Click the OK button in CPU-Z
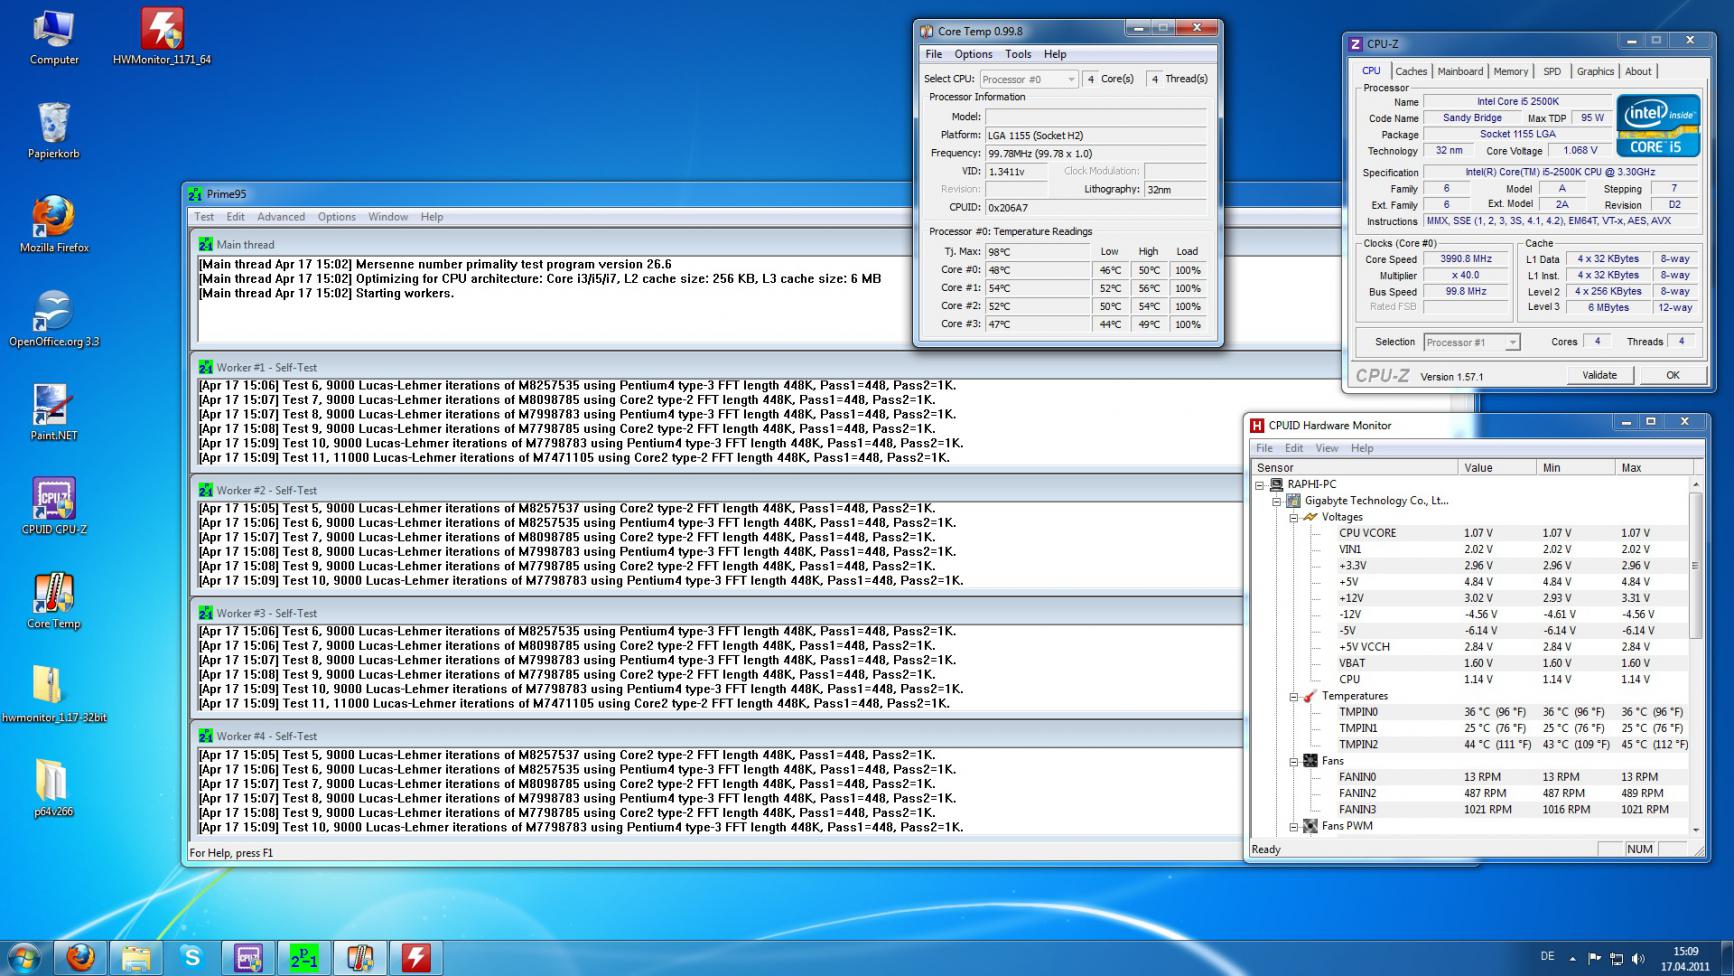Viewport: 1734px width, 976px height. pos(1673,375)
